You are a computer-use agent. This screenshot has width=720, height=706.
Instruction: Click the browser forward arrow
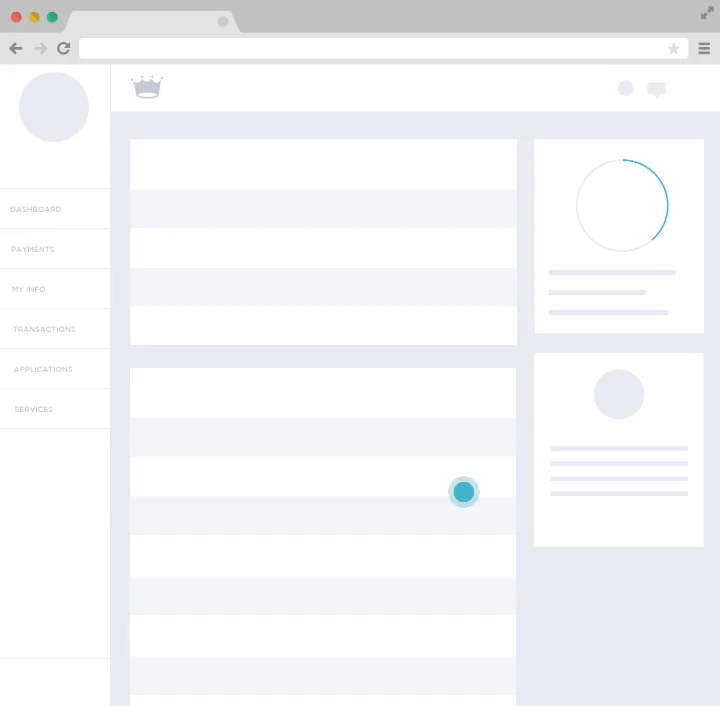(x=40, y=48)
